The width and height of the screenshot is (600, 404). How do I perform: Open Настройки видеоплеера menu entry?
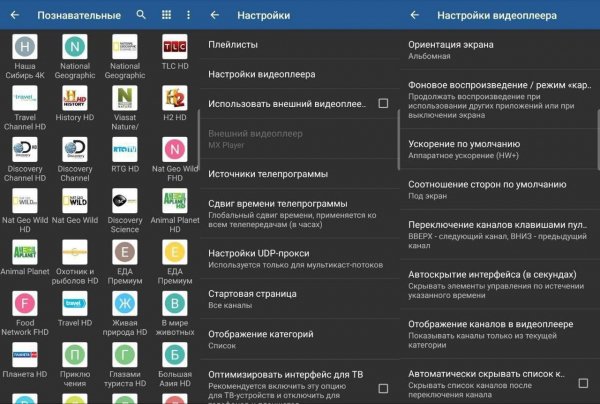(x=300, y=74)
